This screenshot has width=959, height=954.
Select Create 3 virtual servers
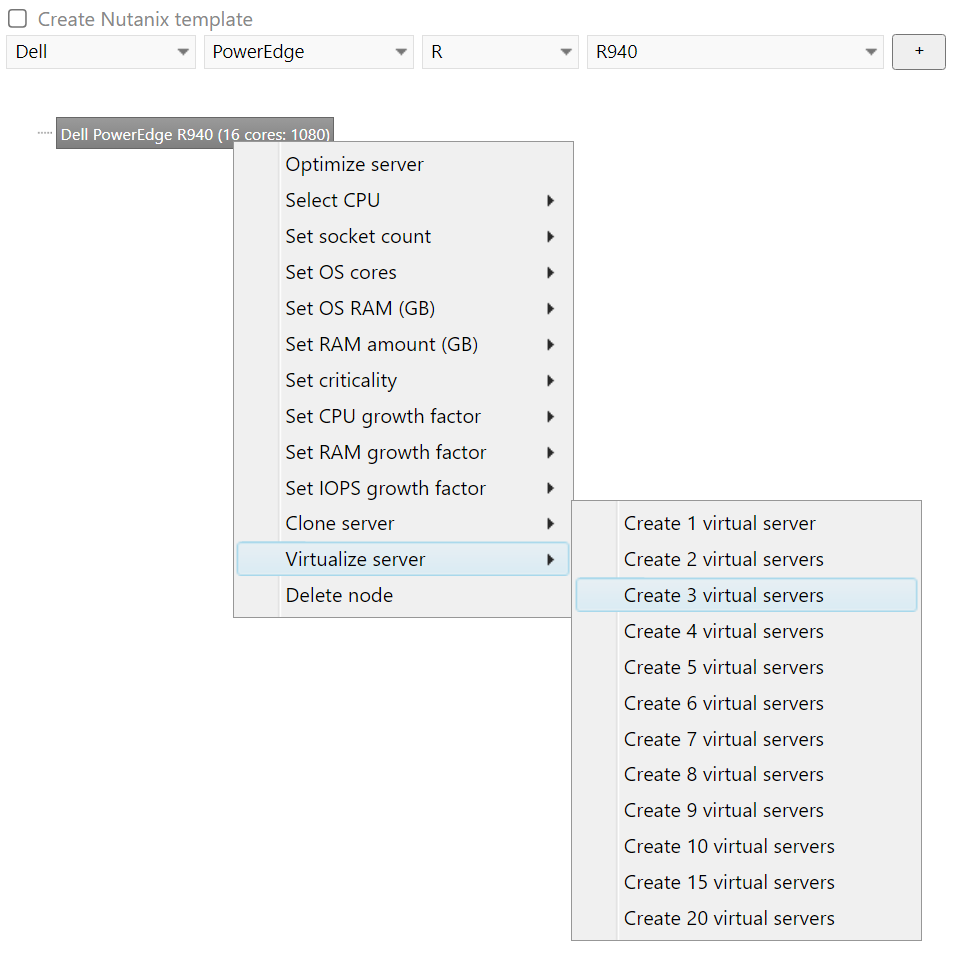[723, 596]
